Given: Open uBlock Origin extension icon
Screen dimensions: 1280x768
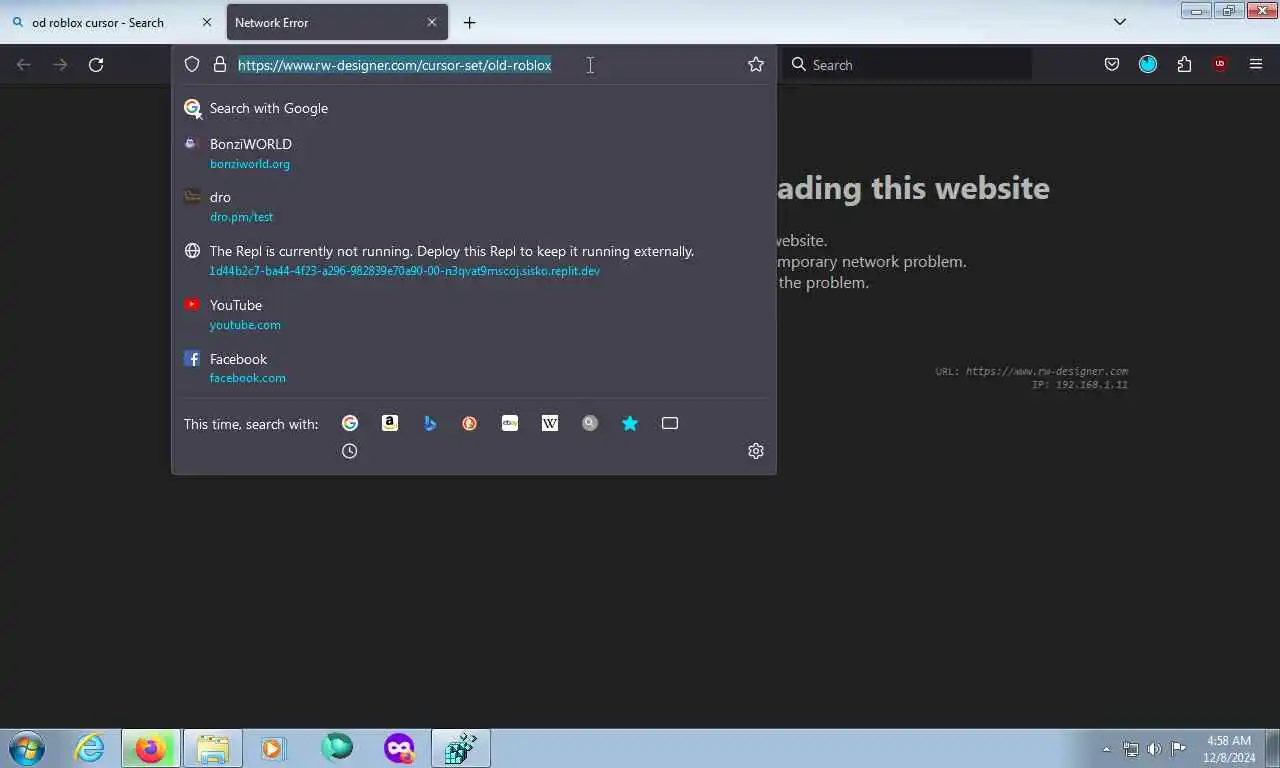Looking at the screenshot, I should [x=1220, y=65].
